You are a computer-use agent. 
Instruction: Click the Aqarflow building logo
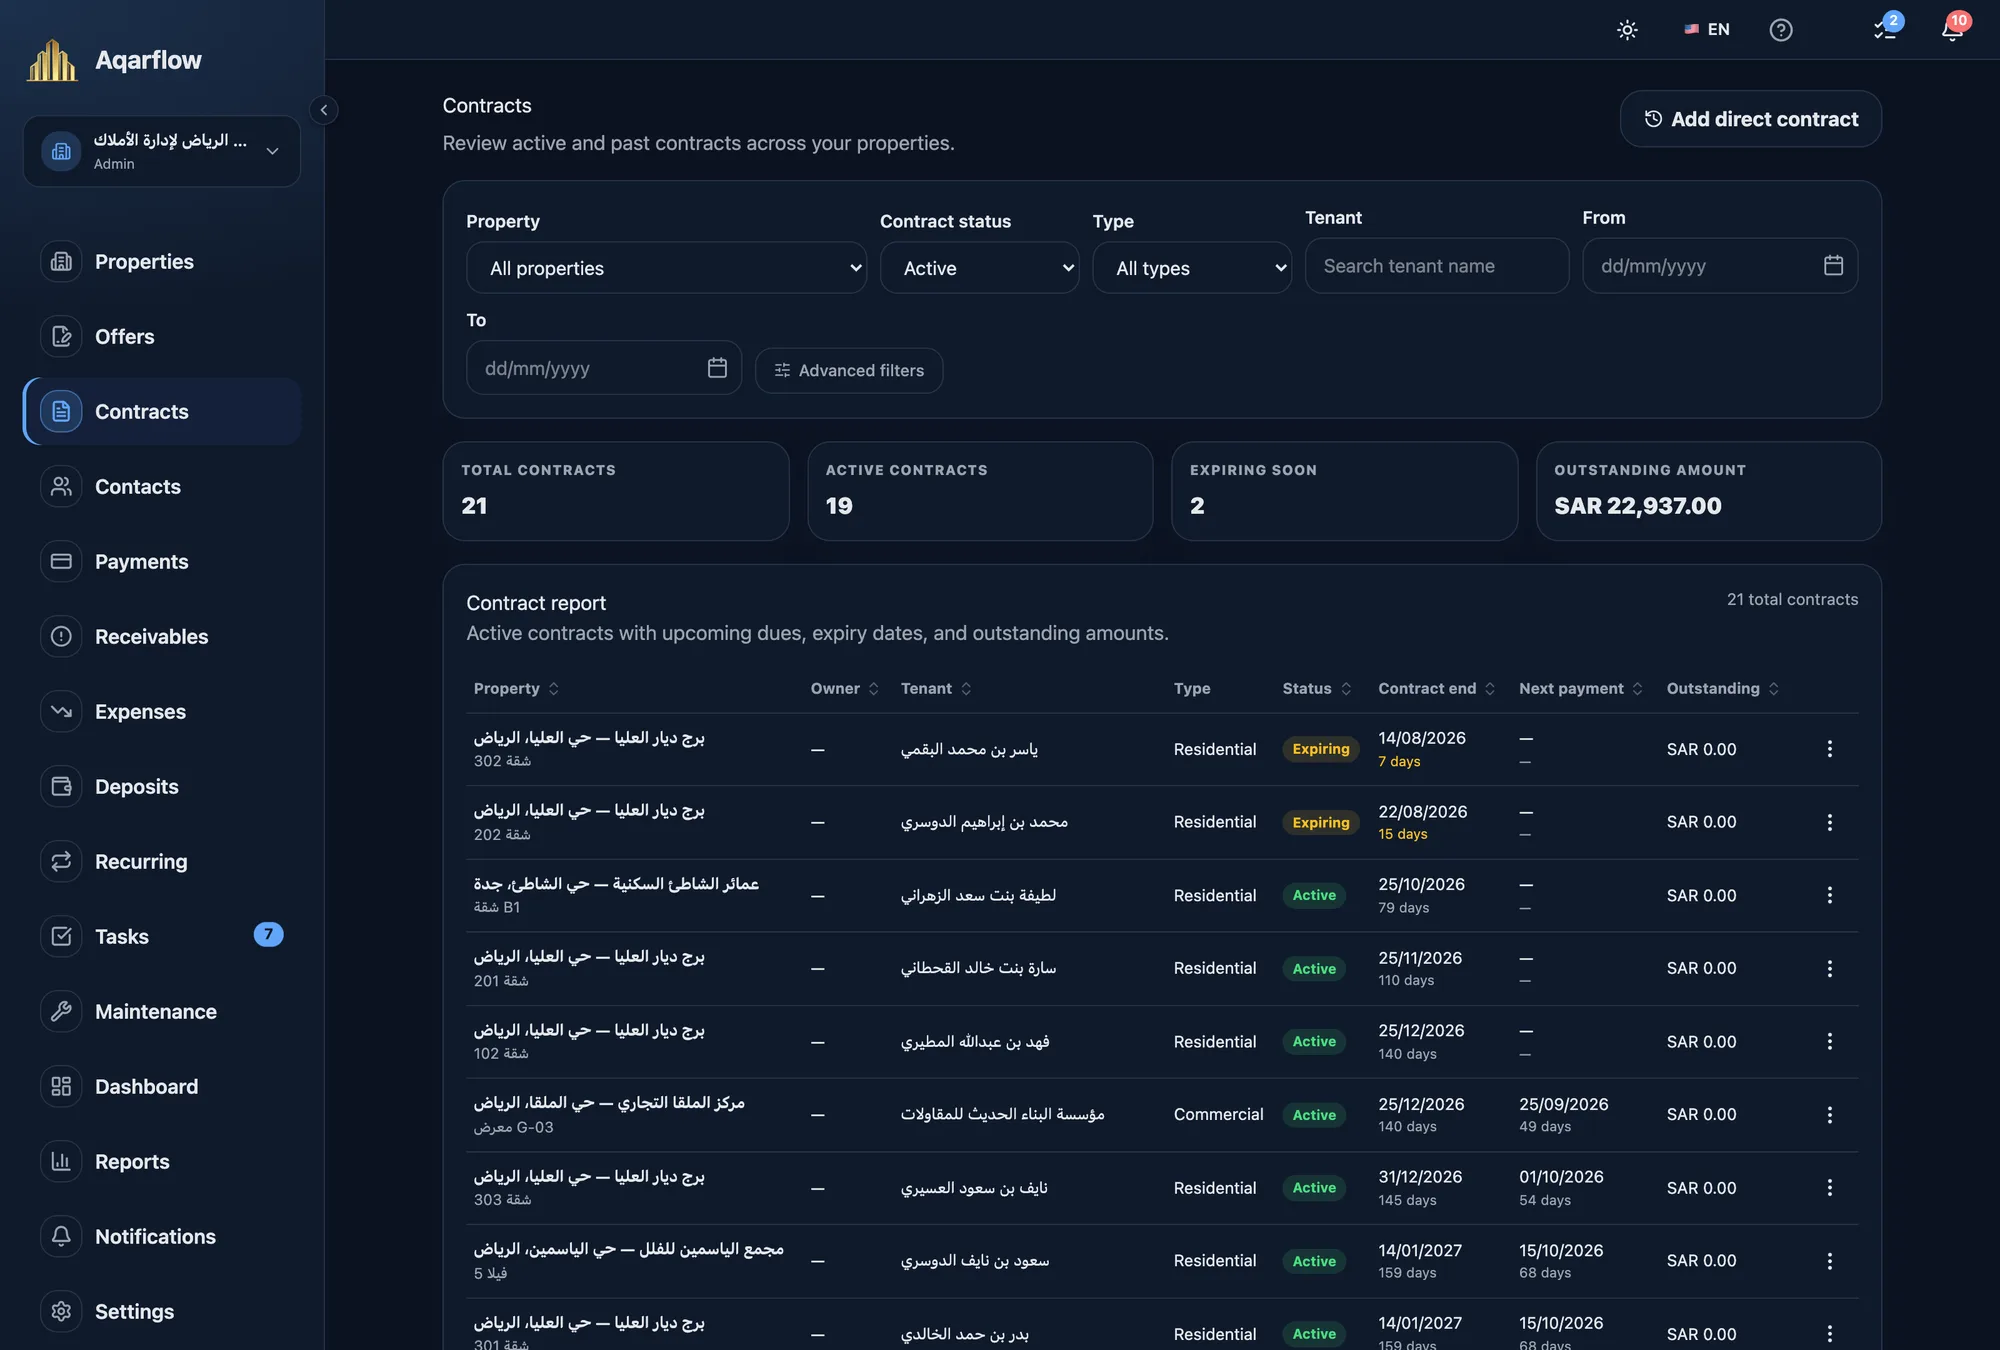pyautogui.click(x=52, y=60)
